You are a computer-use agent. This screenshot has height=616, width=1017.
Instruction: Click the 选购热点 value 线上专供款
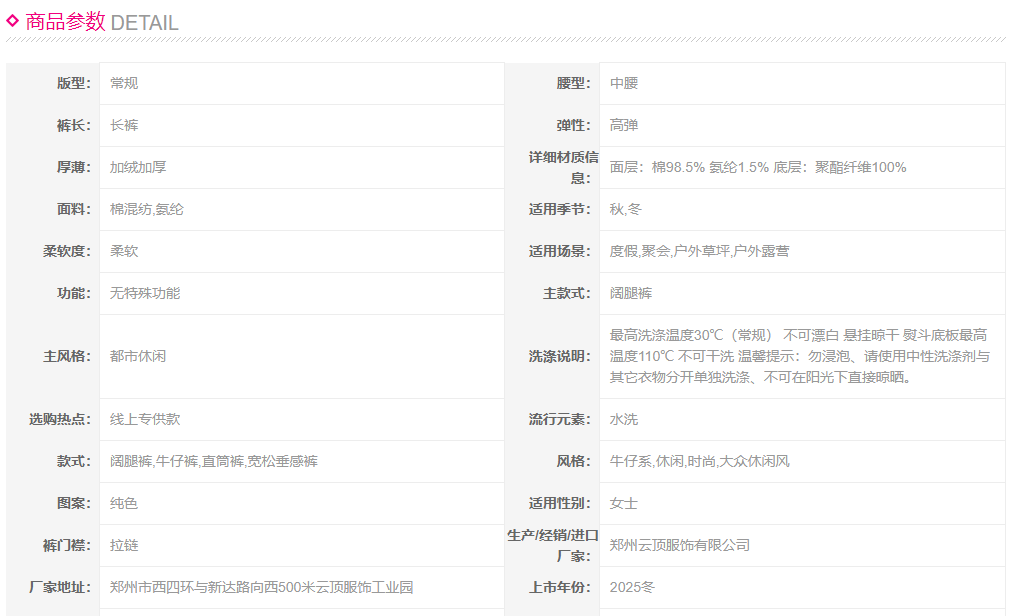tap(145, 419)
